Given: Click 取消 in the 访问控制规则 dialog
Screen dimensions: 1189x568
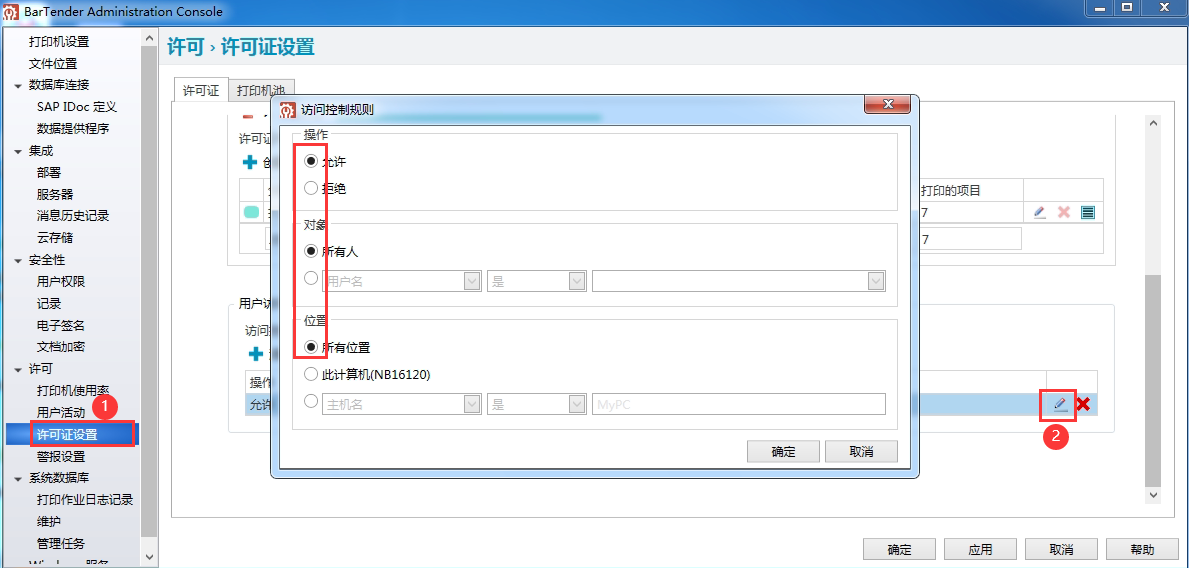Looking at the screenshot, I should [860, 452].
